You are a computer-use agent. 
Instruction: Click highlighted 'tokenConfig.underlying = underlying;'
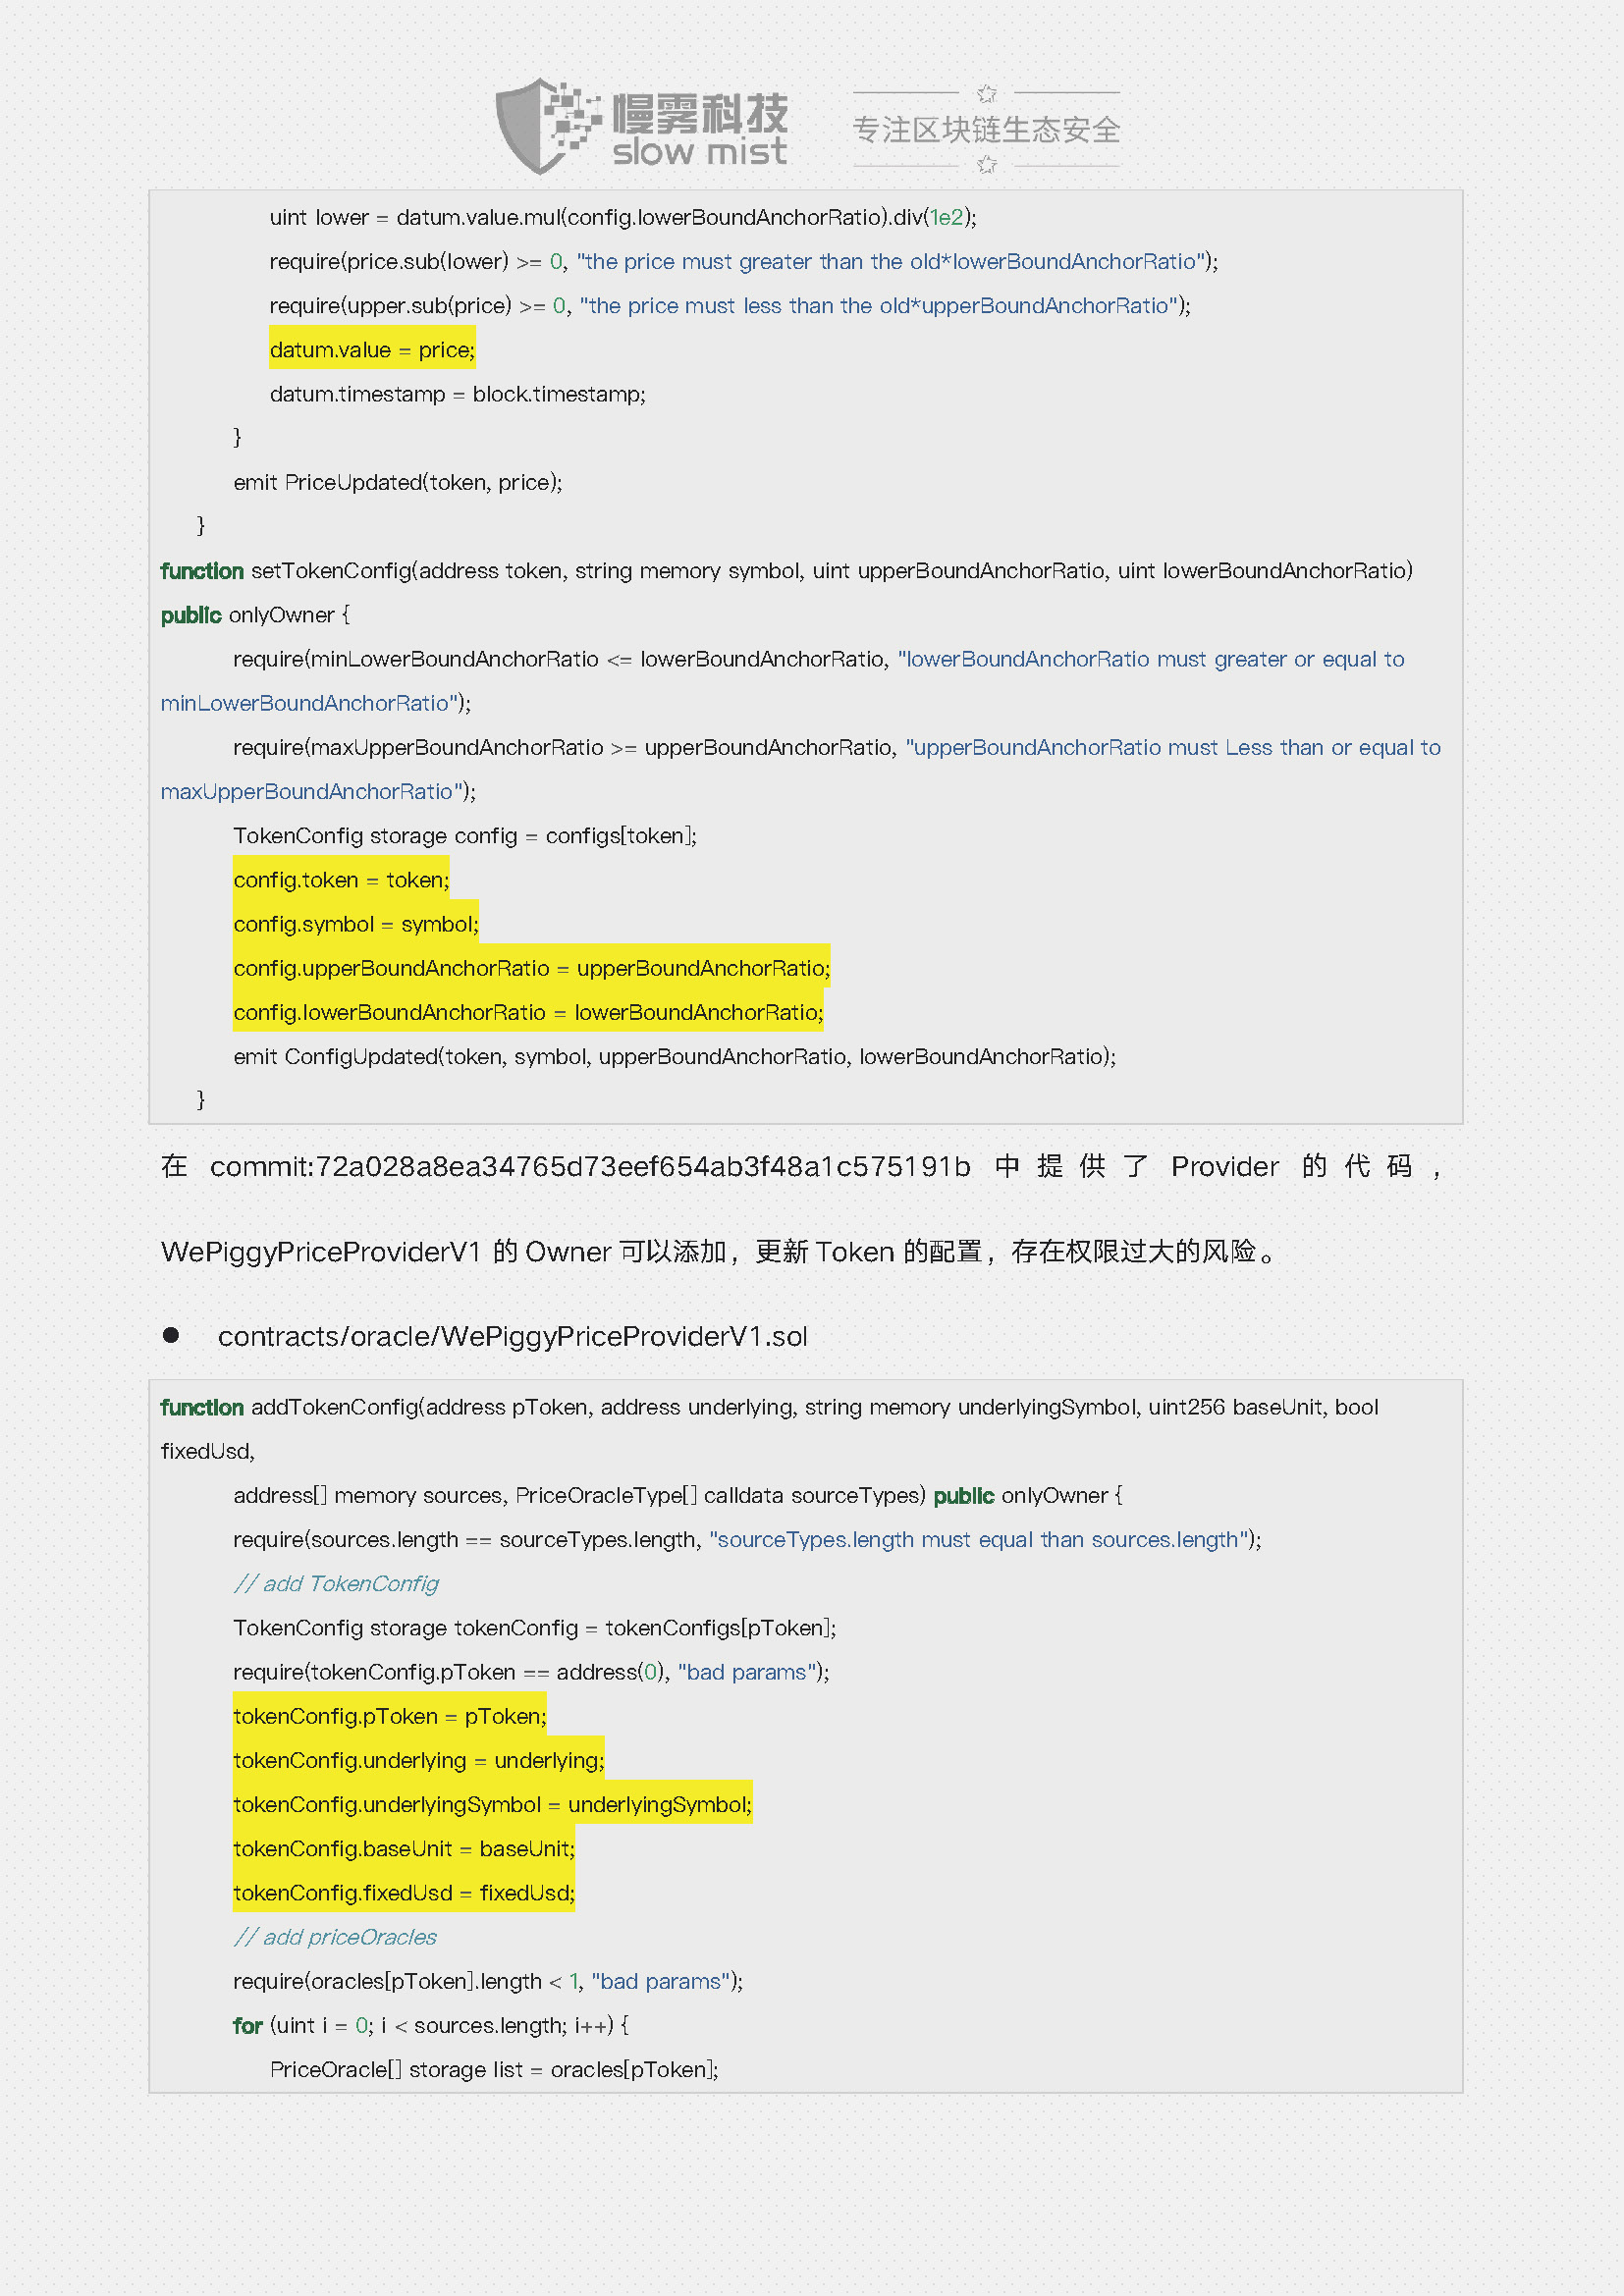(419, 1760)
